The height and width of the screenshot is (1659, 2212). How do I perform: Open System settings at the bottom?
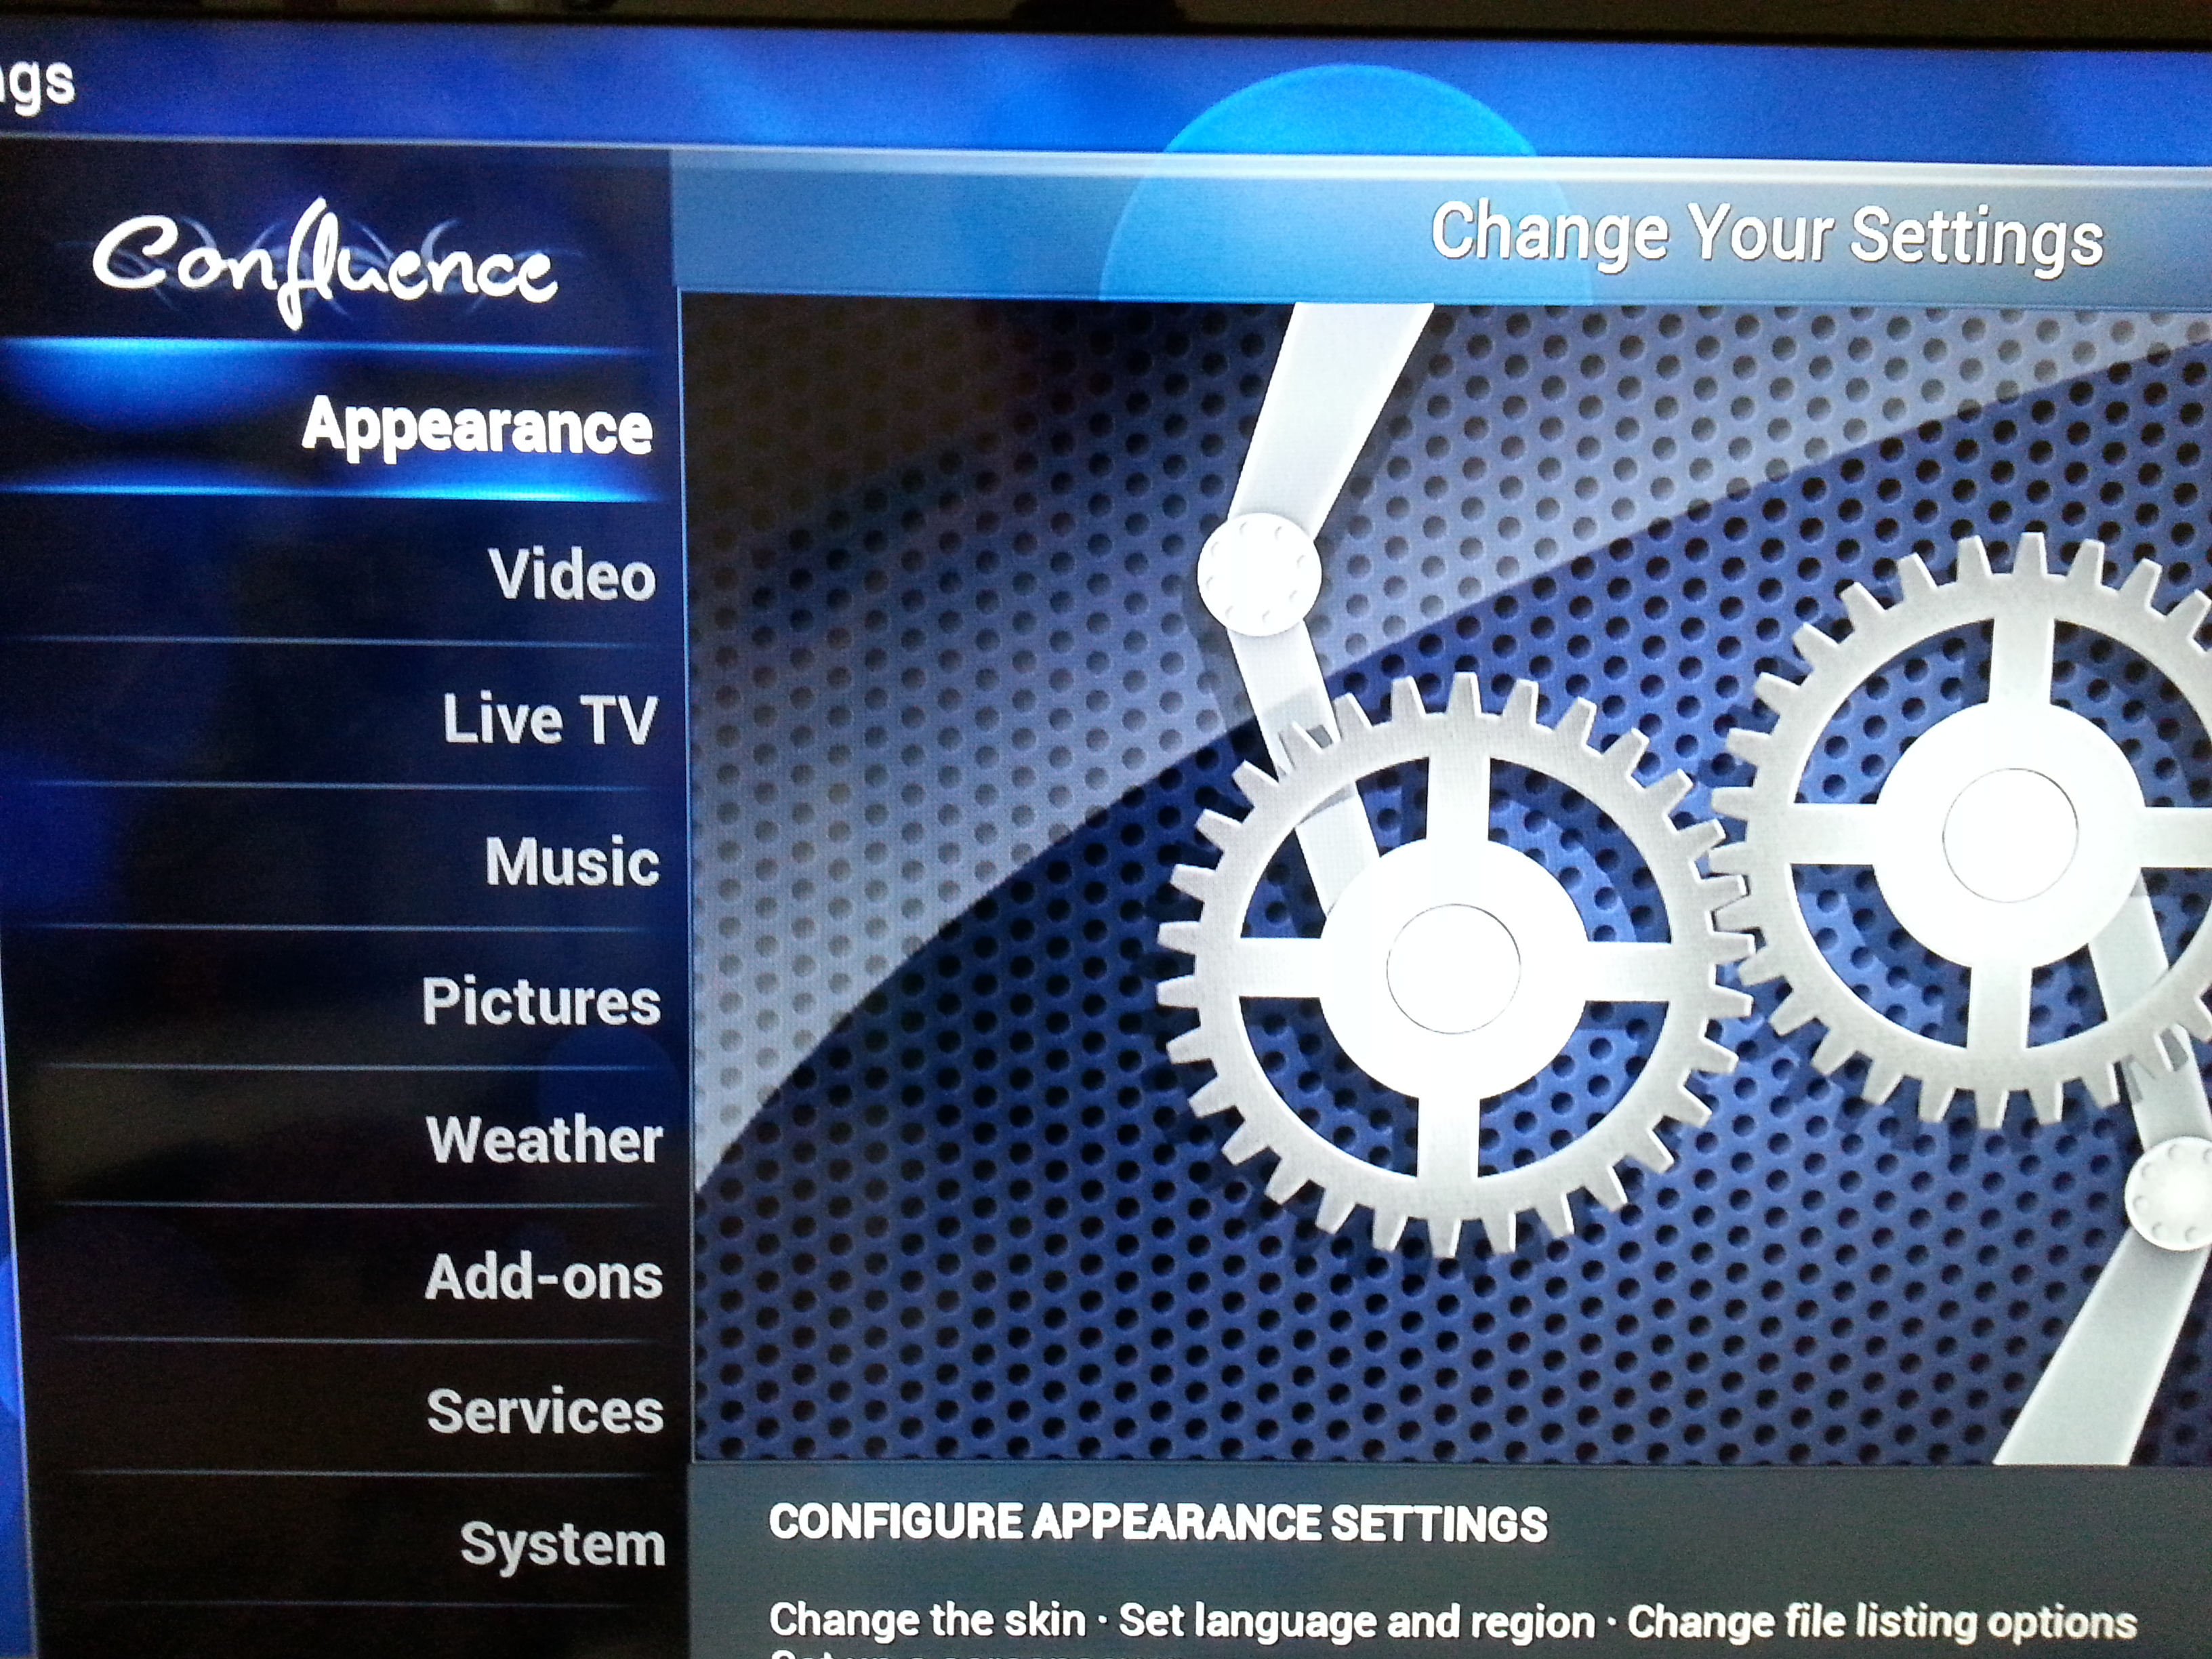pyautogui.click(x=563, y=1545)
